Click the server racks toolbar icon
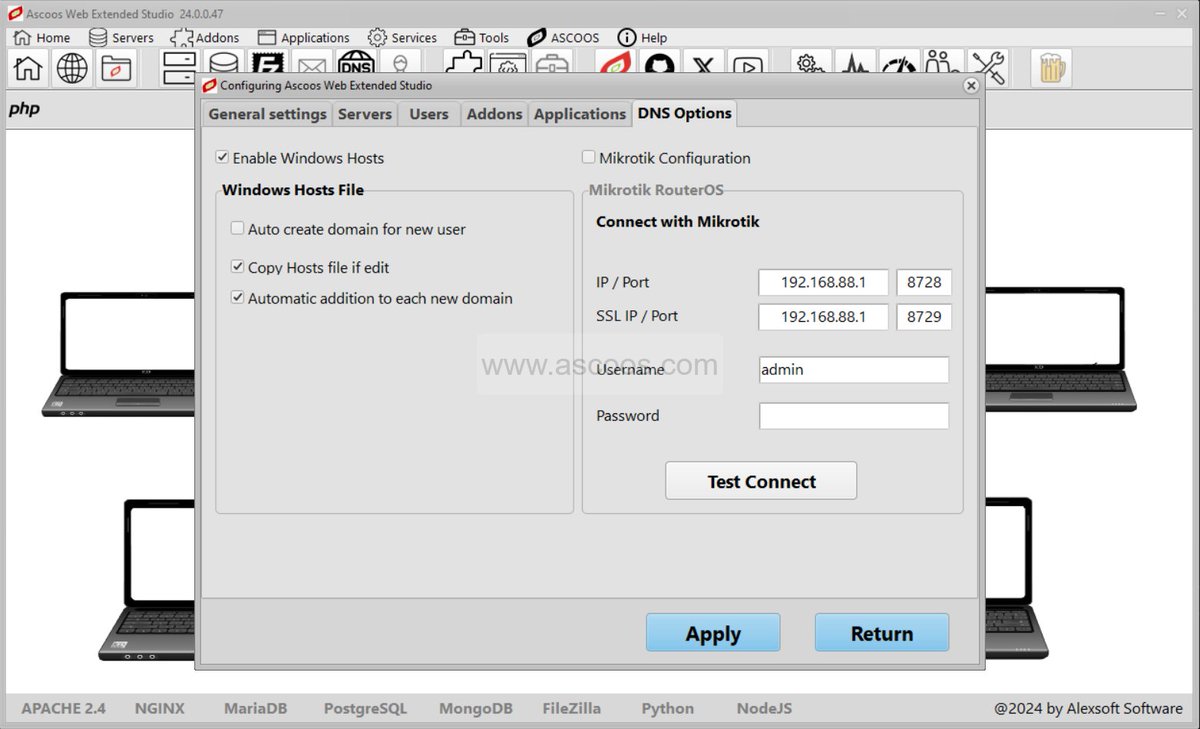The height and width of the screenshot is (729, 1200). pos(179,68)
